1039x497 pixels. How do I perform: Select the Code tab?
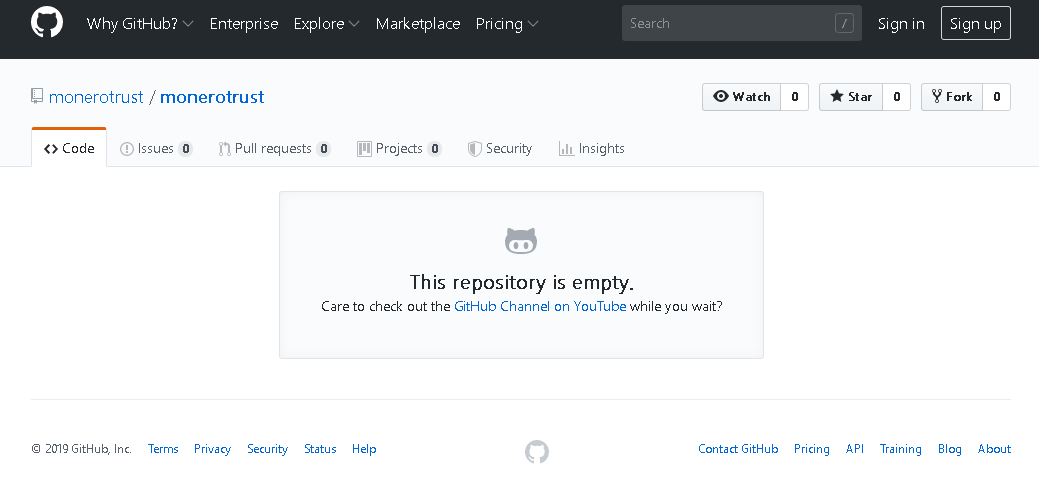[69, 148]
